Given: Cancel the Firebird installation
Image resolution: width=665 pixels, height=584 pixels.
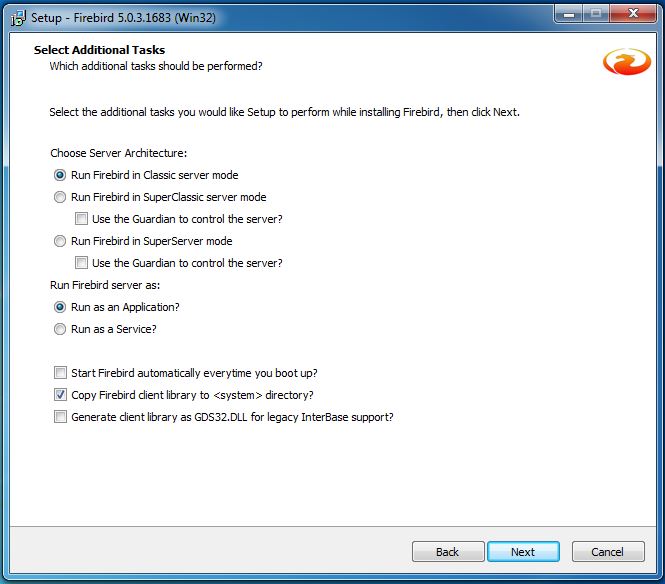Looking at the screenshot, I should 607,552.
